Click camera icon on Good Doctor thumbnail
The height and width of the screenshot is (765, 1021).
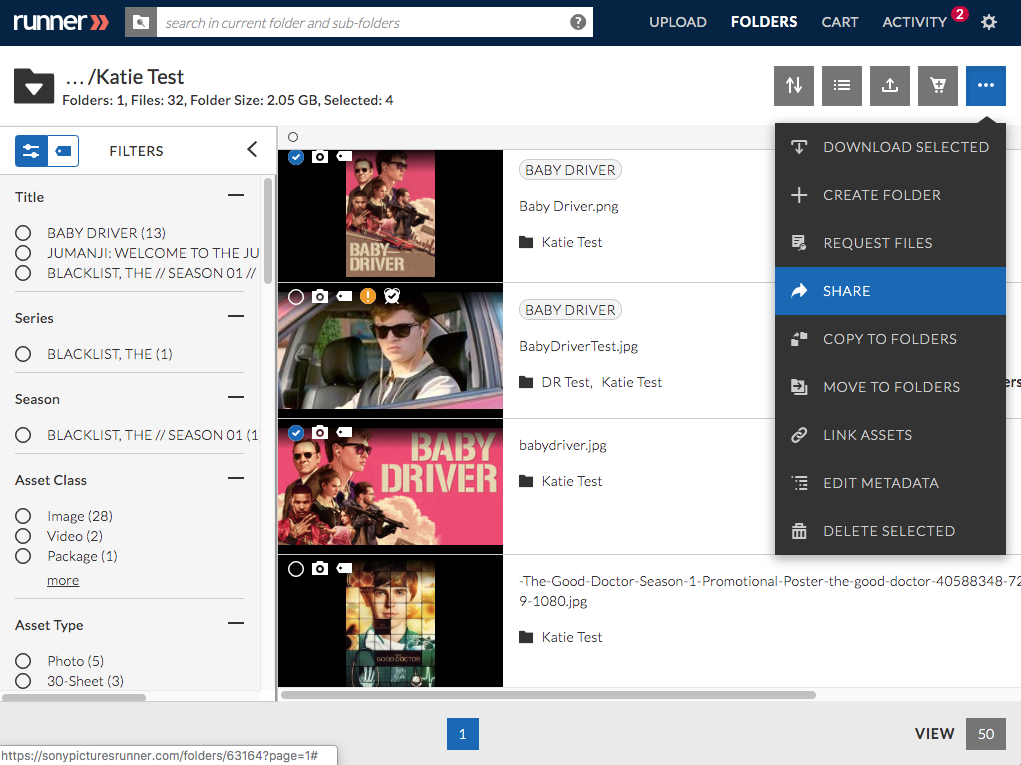click(x=320, y=568)
